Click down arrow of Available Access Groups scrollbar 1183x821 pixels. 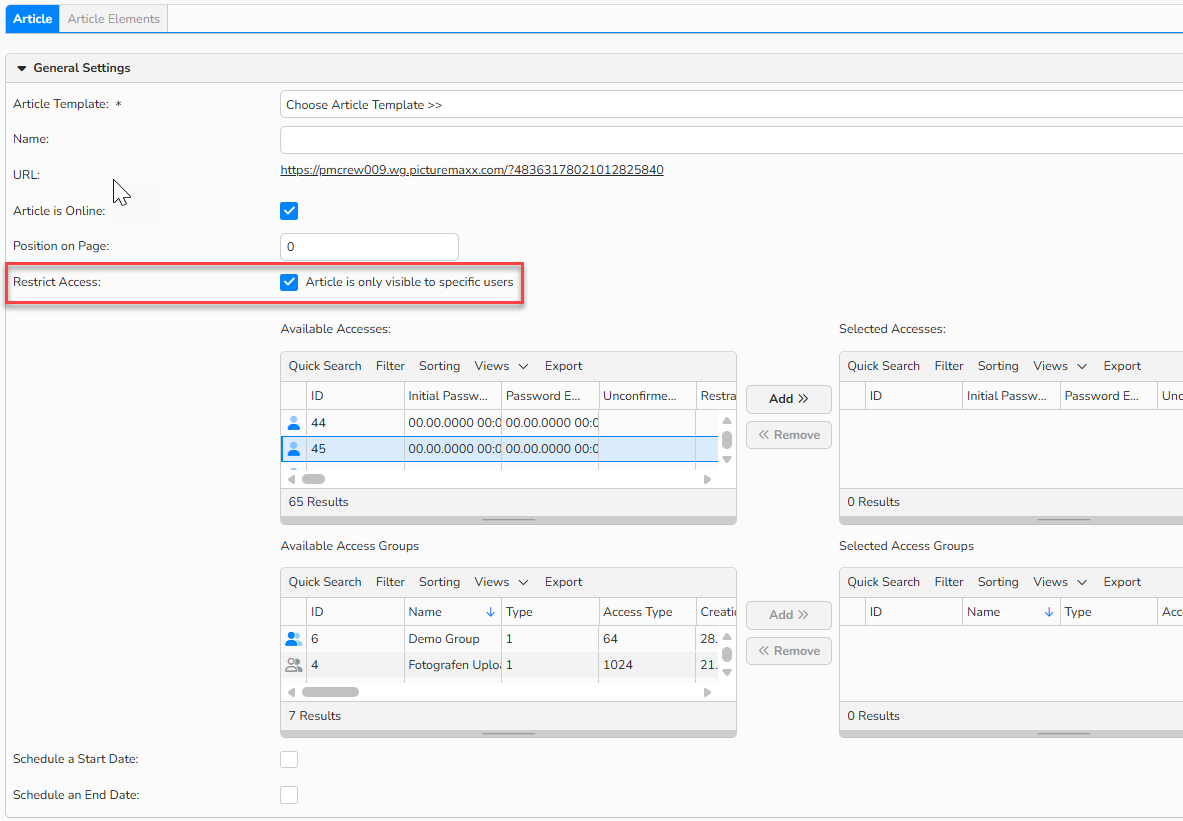[x=727, y=672]
